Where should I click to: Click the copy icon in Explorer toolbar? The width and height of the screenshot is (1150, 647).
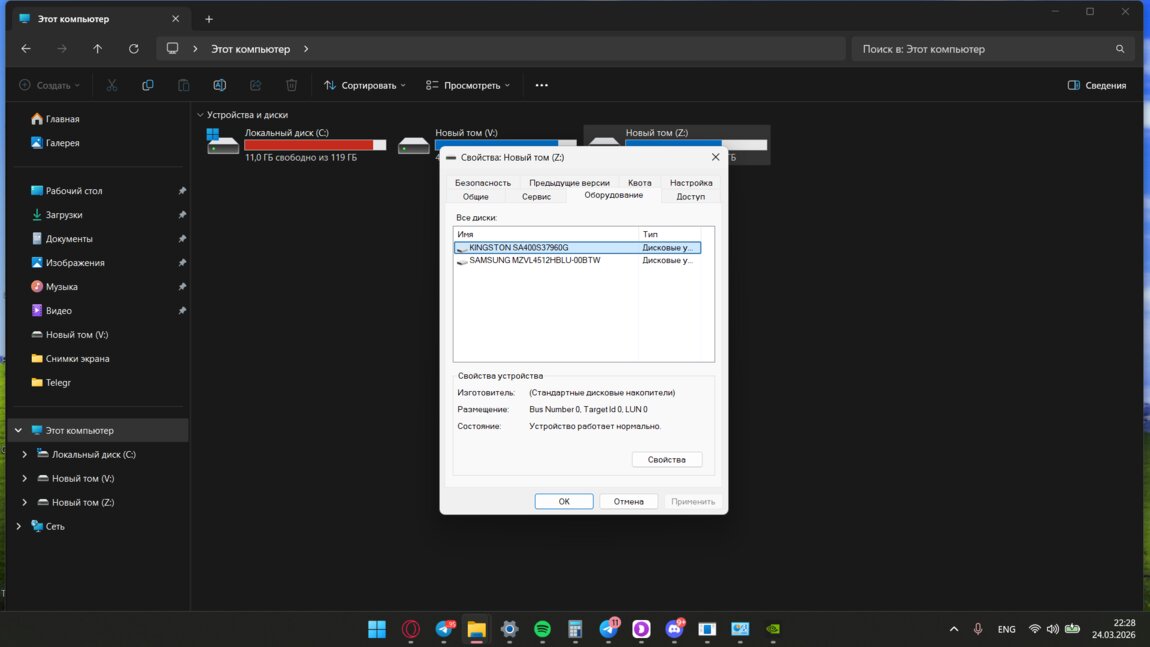pos(148,86)
